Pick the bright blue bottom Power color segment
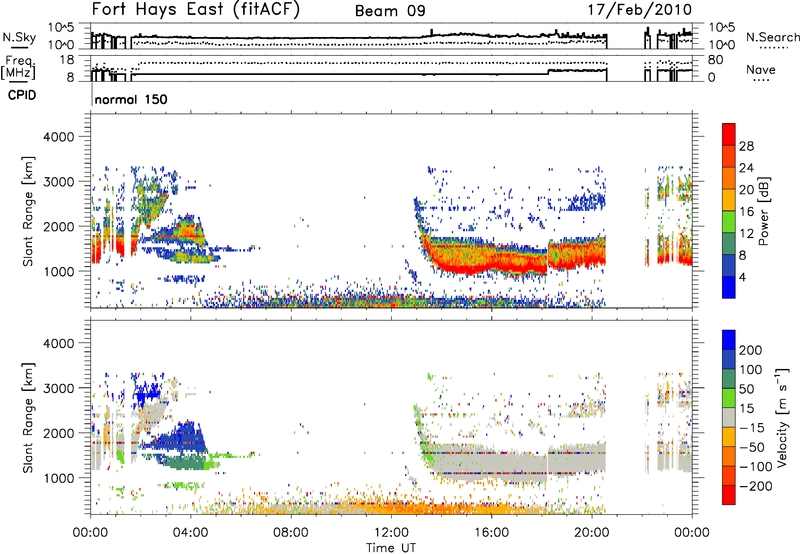This screenshot has width=800, height=554. [729, 287]
